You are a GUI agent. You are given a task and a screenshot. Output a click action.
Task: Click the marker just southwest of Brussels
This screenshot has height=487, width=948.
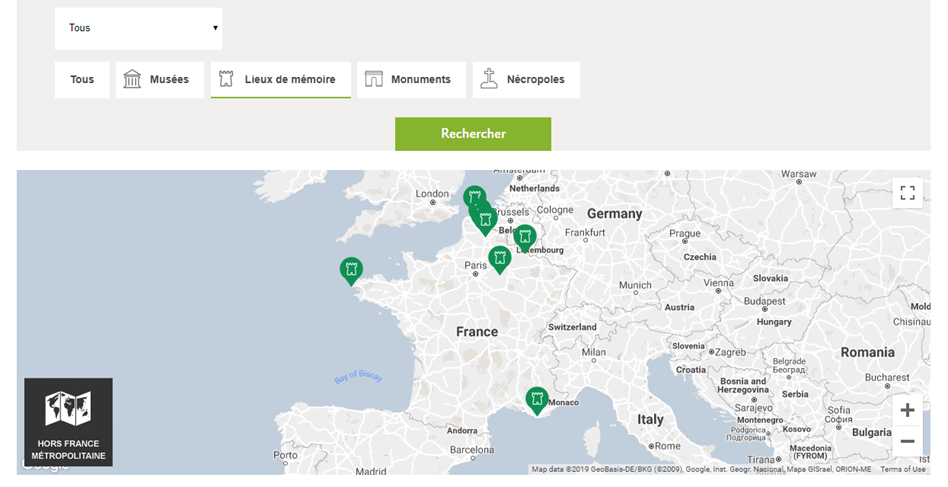(x=484, y=221)
